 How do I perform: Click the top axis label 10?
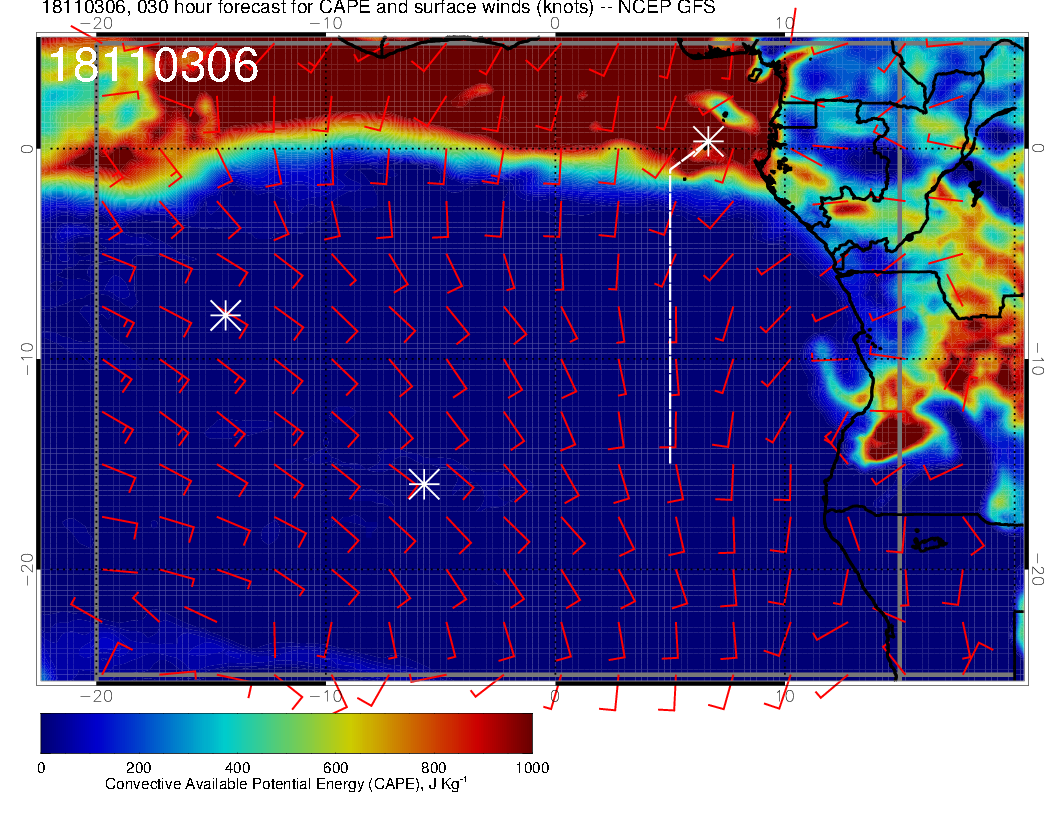[x=785, y=23]
